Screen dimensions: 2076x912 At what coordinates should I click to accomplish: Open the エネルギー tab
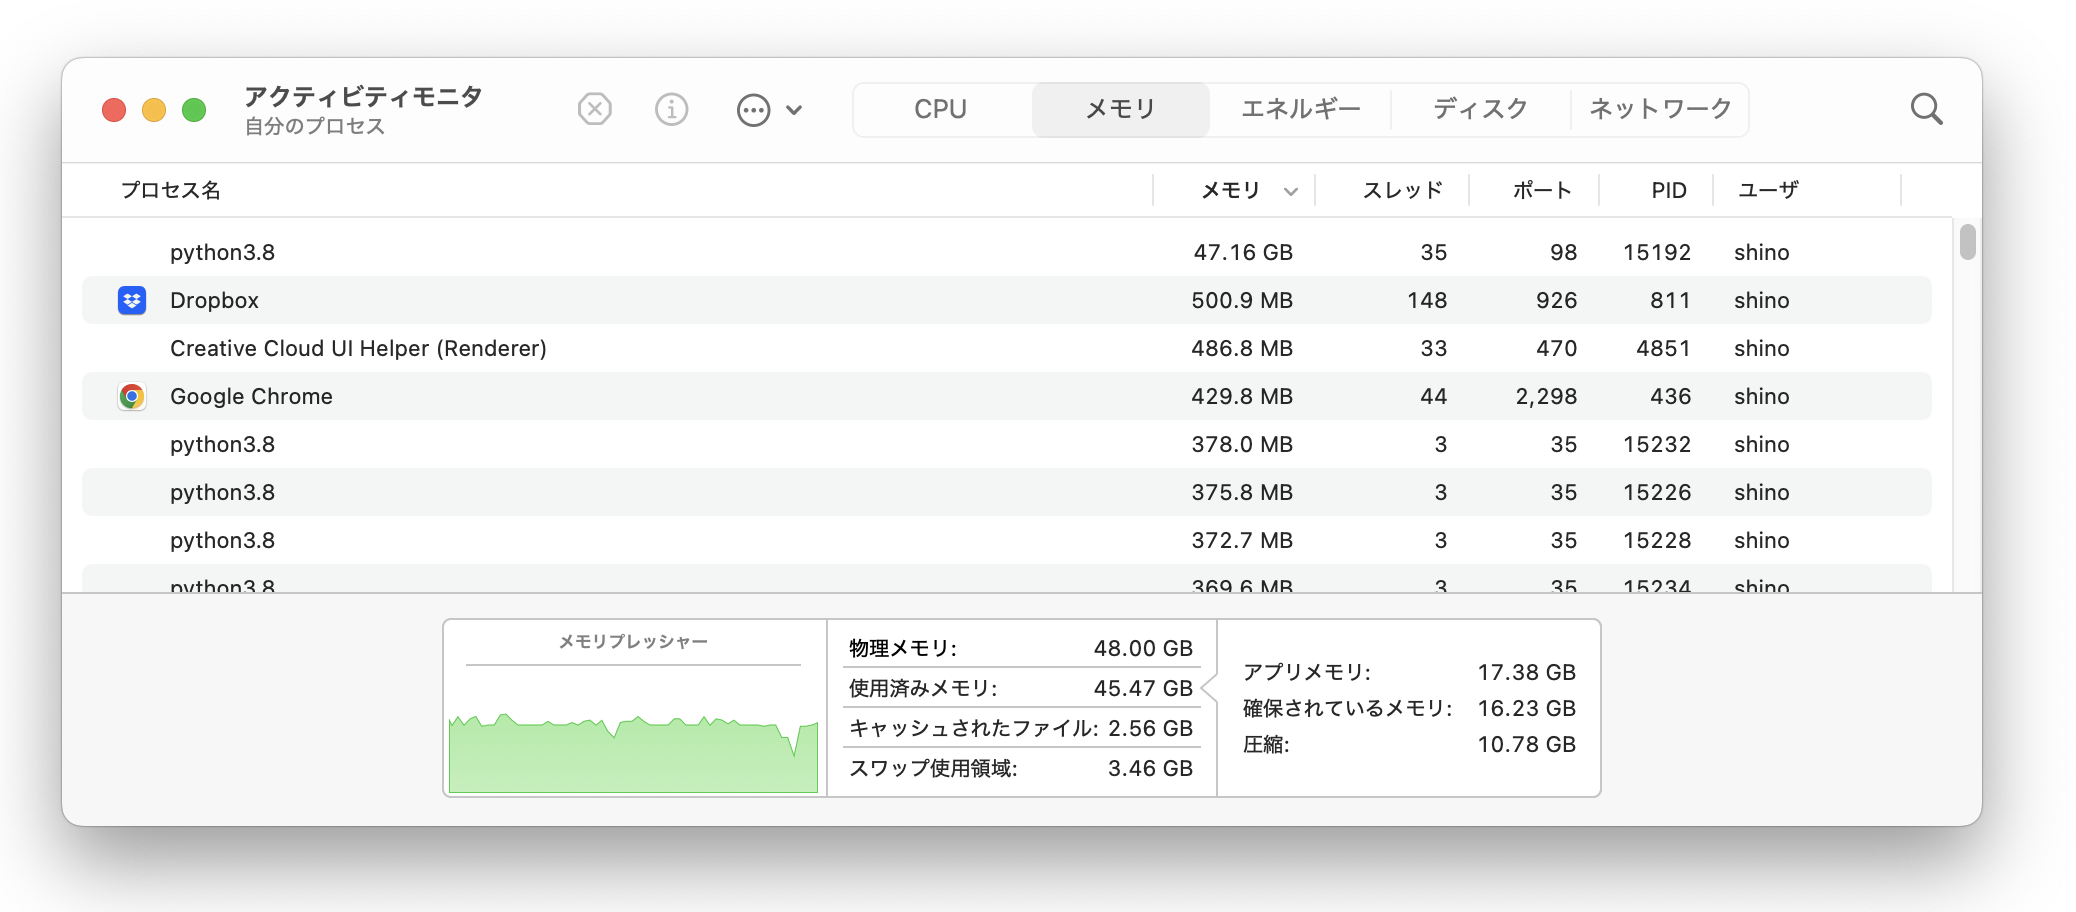1299,109
